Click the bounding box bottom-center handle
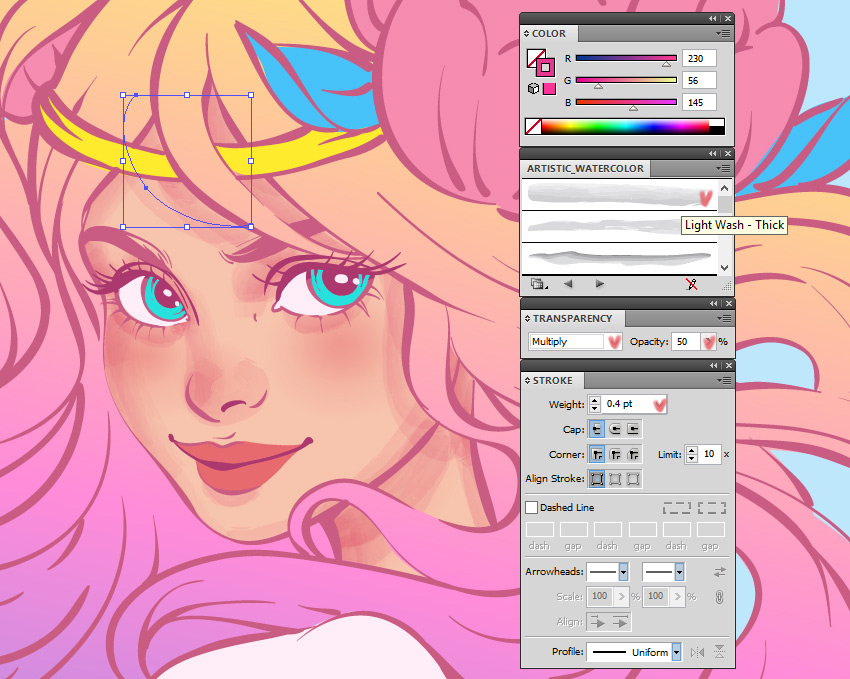The image size is (850, 679). pos(187,227)
